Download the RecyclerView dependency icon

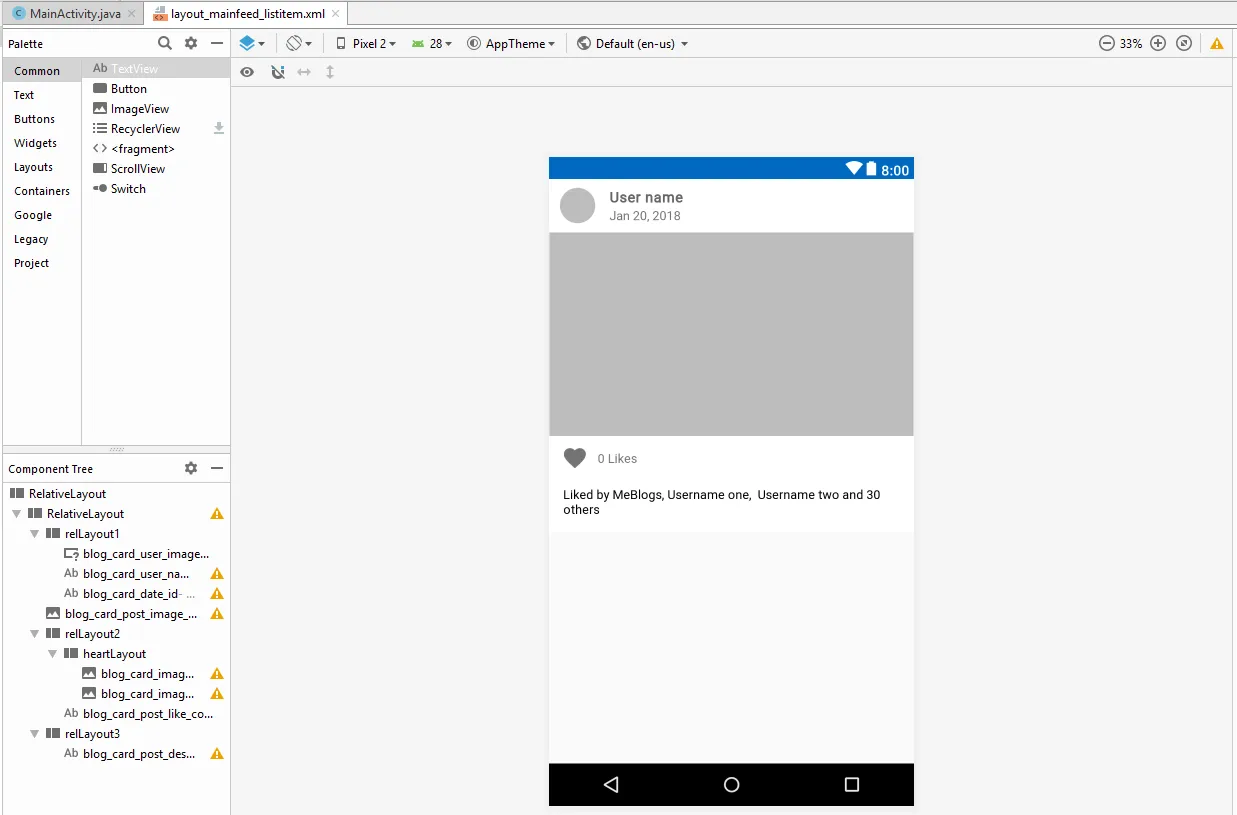point(219,128)
